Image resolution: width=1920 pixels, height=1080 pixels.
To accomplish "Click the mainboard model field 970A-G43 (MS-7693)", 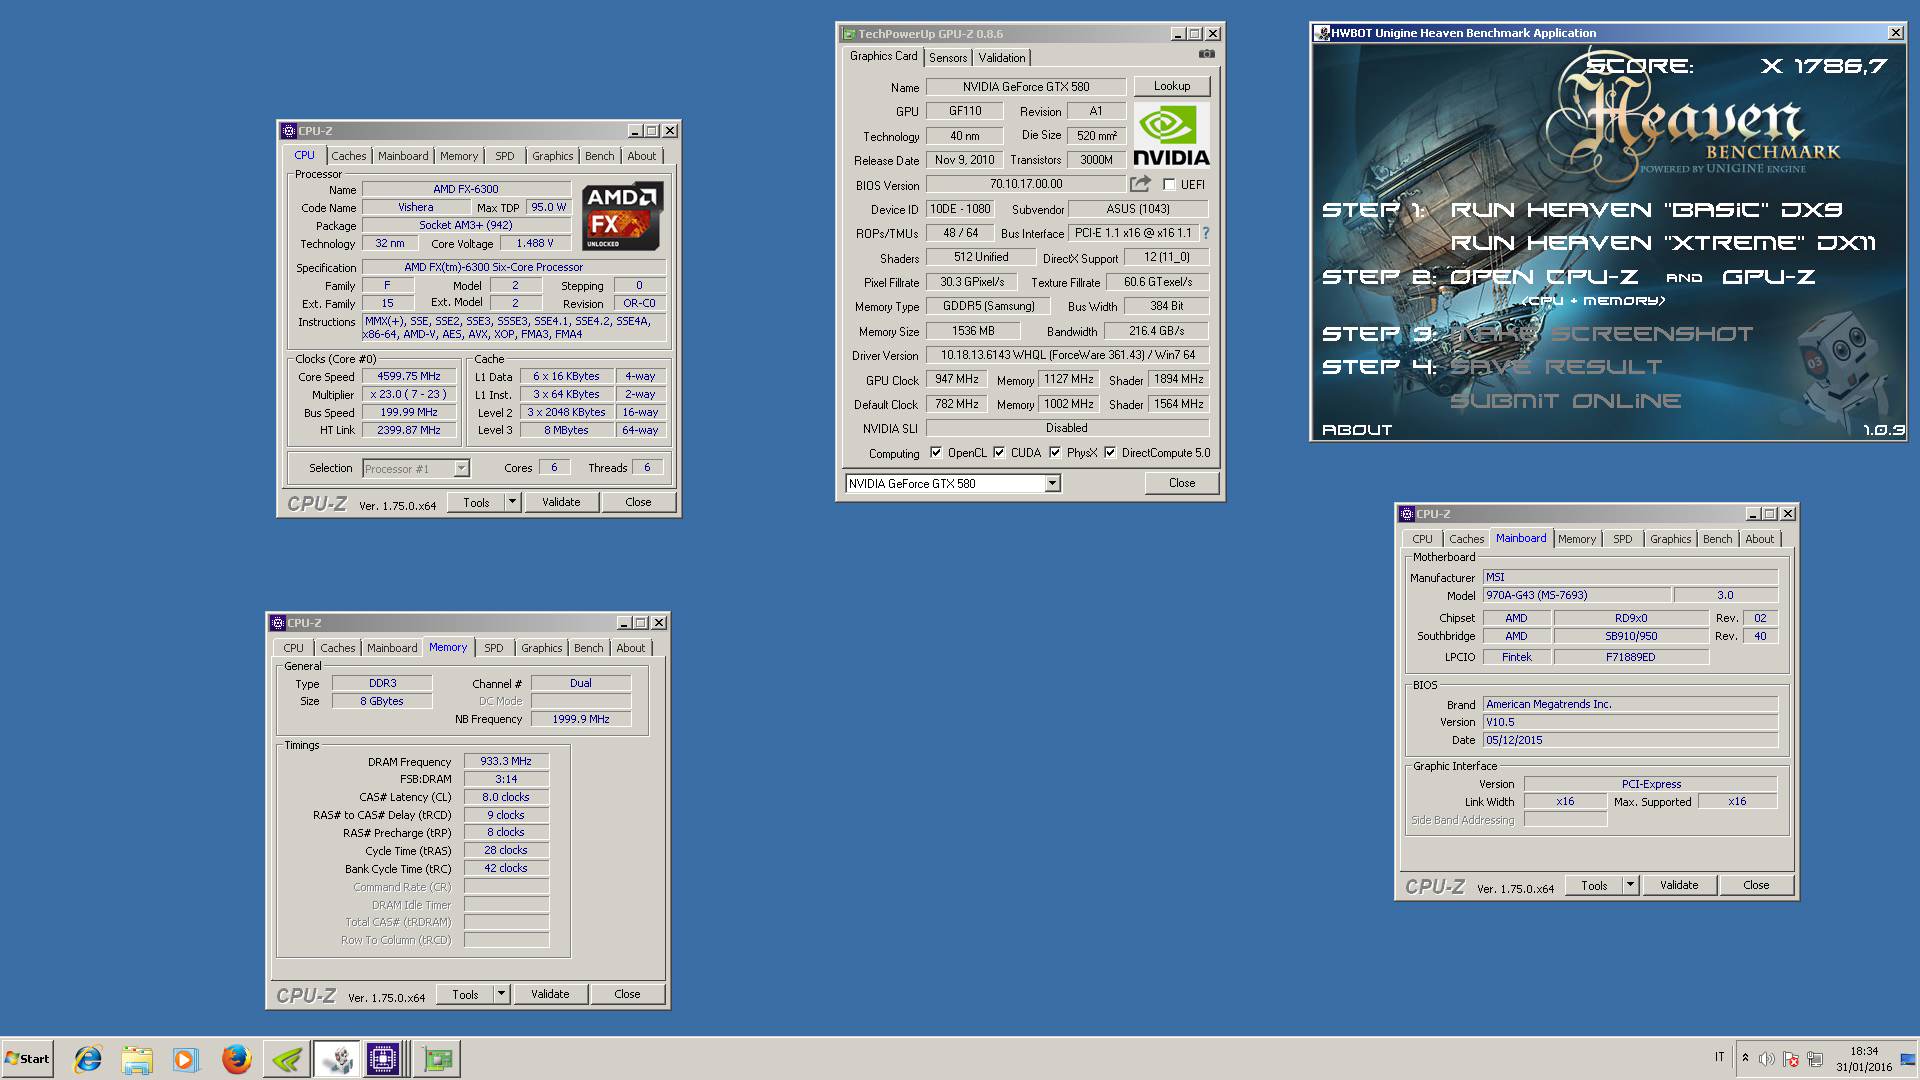I will (x=1577, y=595).
